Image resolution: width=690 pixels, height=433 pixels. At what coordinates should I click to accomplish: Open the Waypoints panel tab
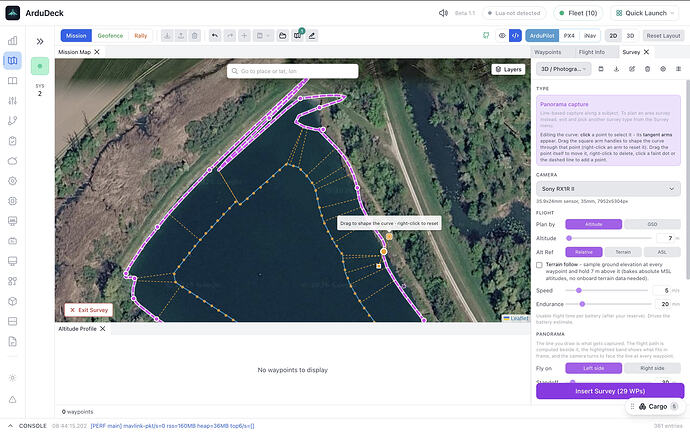pyautogui.click(x=547, y=52)
